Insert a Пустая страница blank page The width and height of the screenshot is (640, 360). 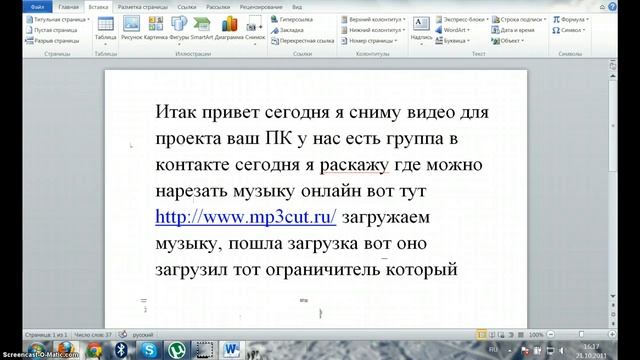[52, 30]
